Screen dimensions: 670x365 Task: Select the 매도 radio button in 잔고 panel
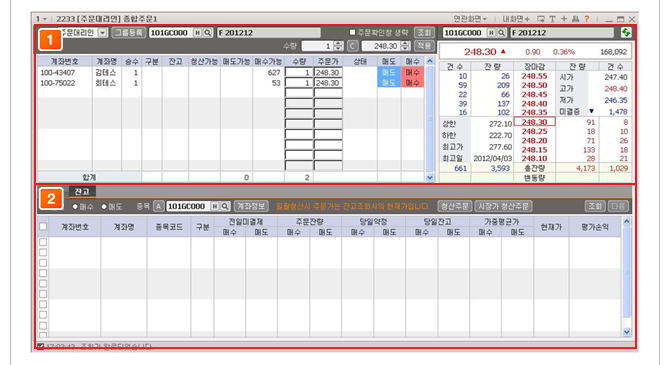point(104,207)
